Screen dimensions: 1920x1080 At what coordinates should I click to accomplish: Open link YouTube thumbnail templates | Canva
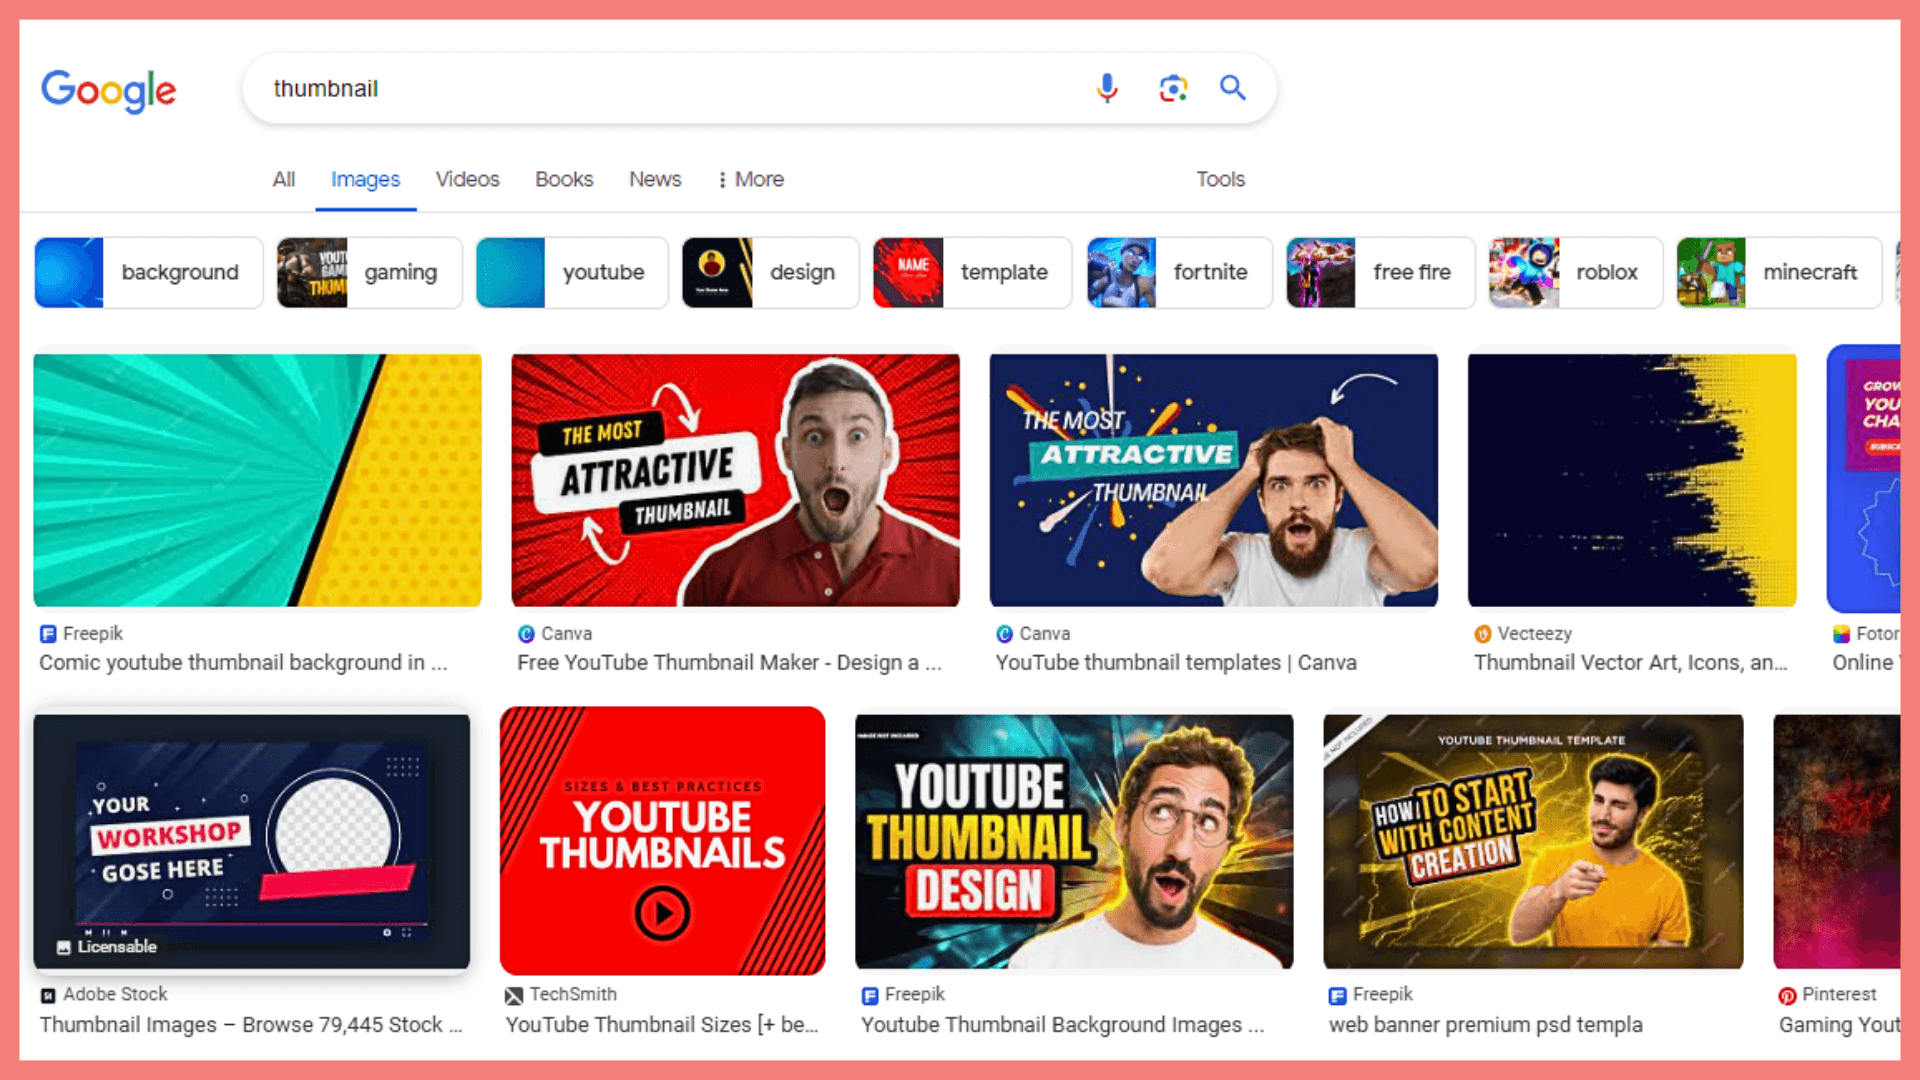[x=1176, y=663]
